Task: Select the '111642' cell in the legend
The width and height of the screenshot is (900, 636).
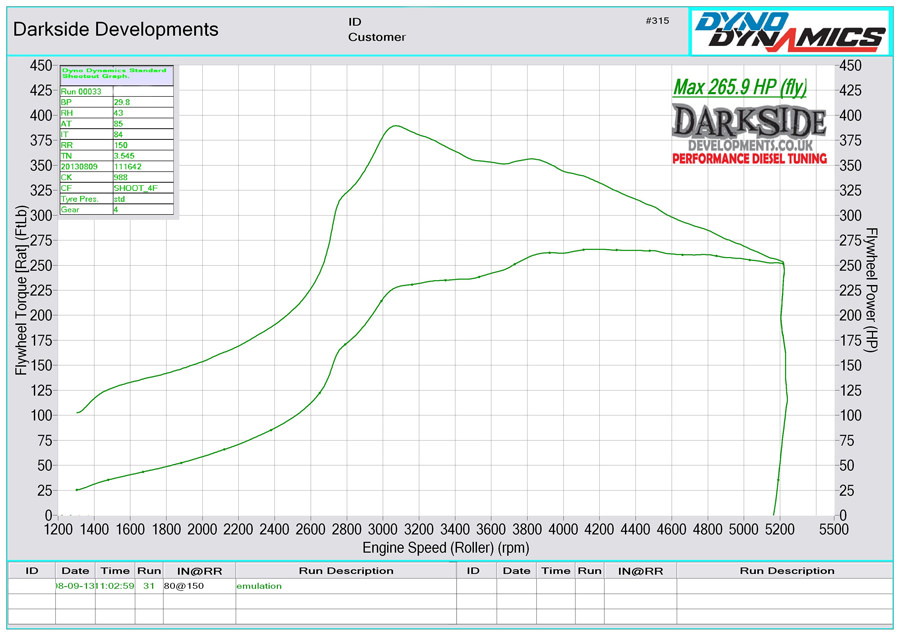Action: tap(127, 166)
